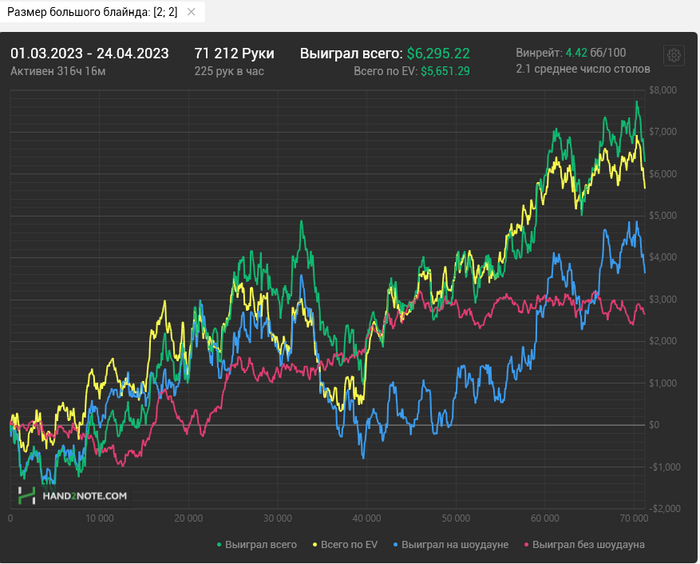Screen dimensions: 700x564
Task: Click the pink non-showdown legend dot
Action: pos(526,545)
